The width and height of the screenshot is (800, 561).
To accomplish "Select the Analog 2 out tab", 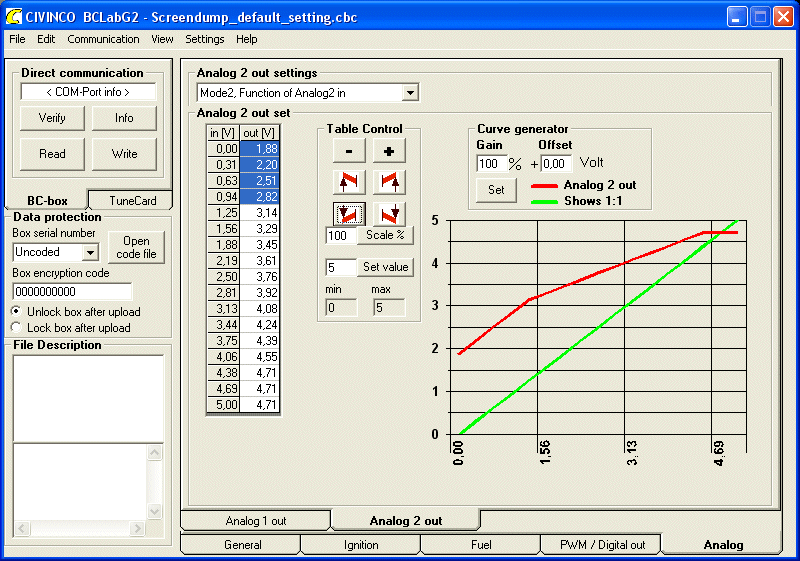I will click(406, 521).
